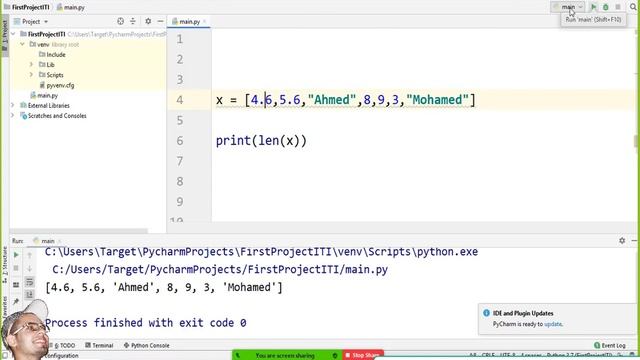Image resolution: width=640 pixels, height=360 pixels.
Task: Open the Python Console tool window
Action: point(147,345)
